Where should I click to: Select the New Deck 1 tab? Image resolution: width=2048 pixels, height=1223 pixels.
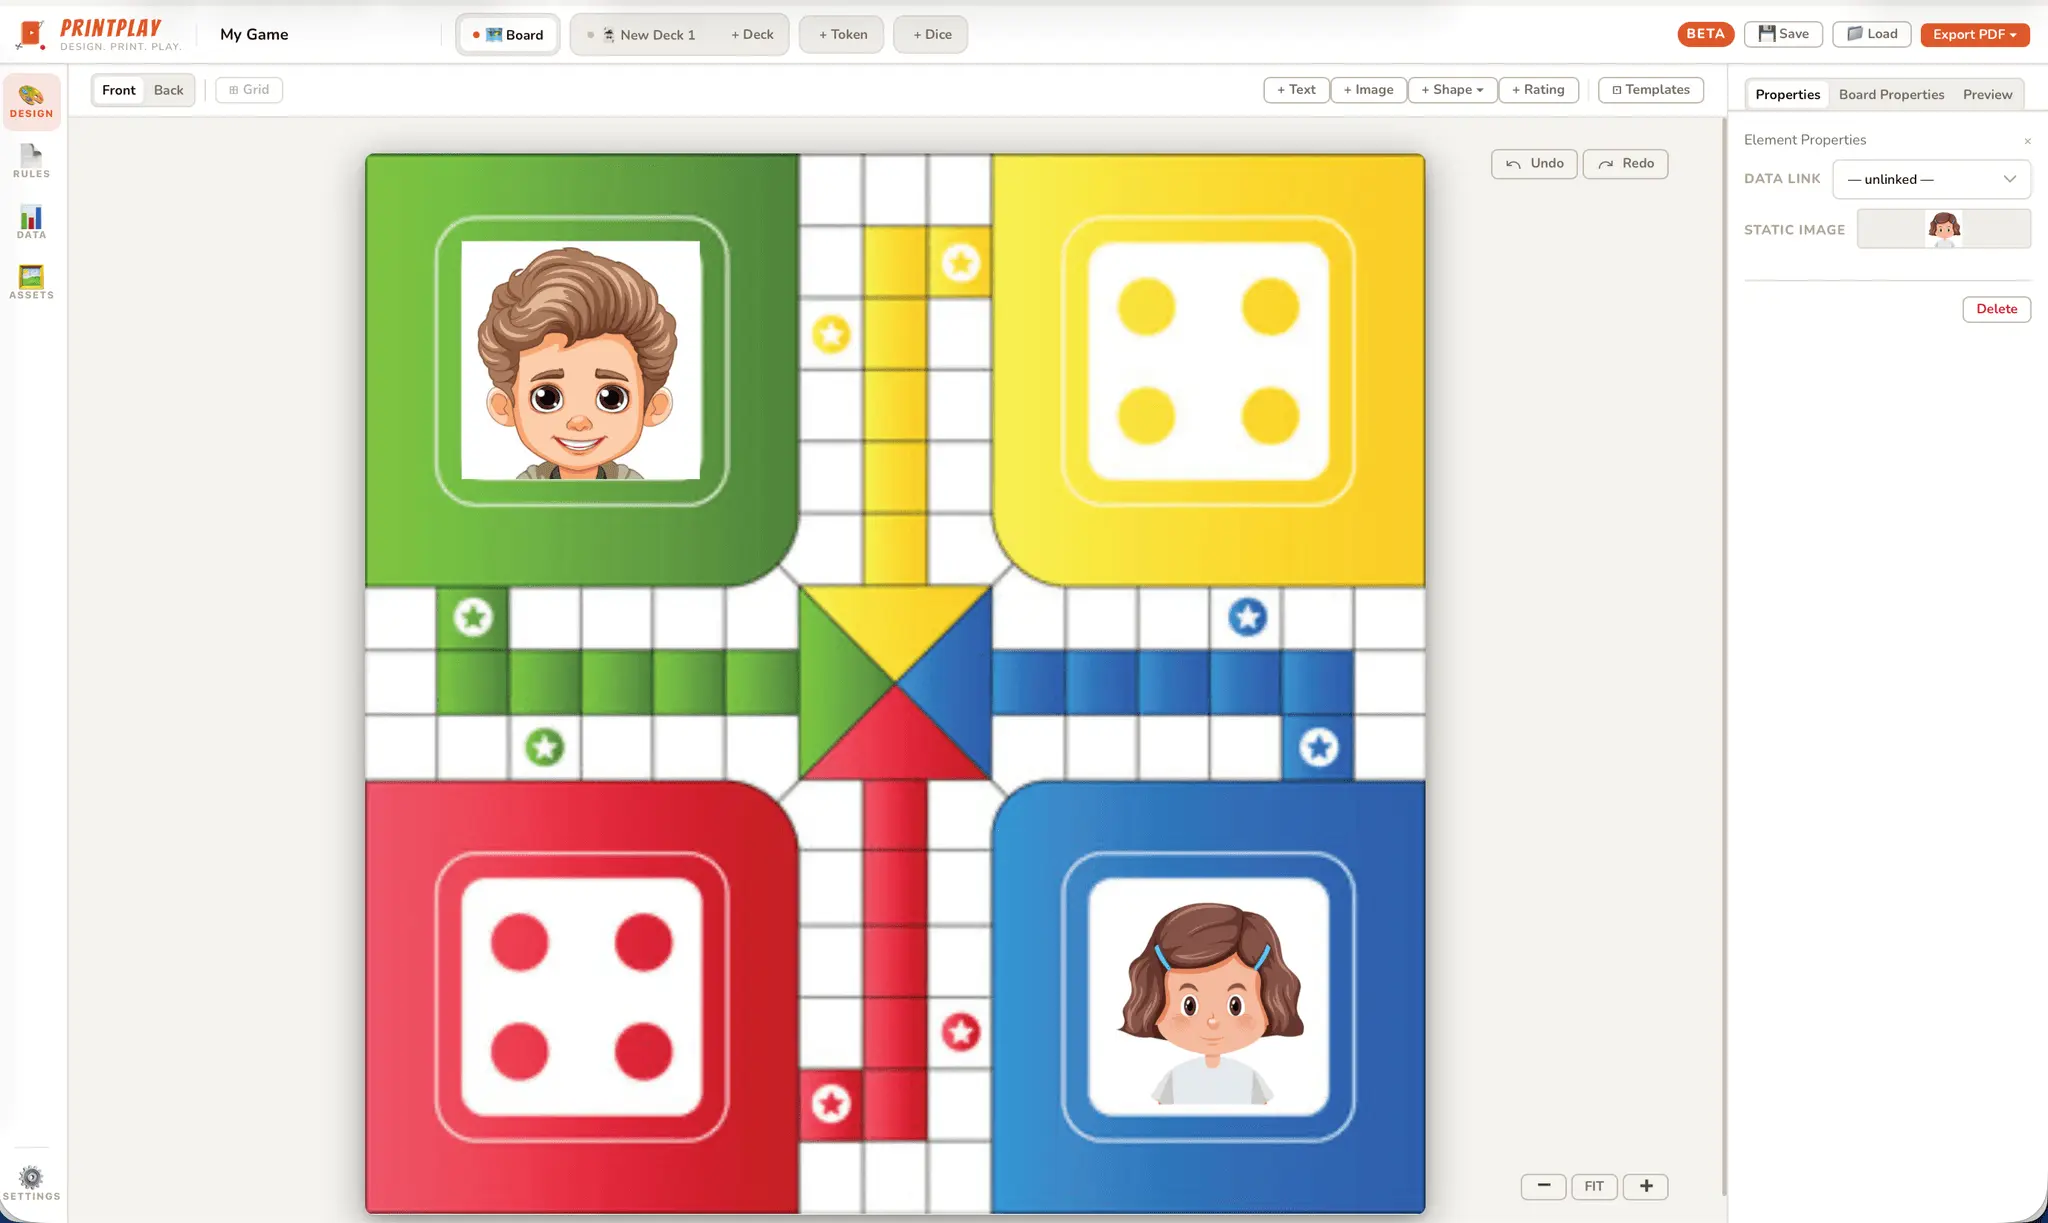click(x=642, y=34)
